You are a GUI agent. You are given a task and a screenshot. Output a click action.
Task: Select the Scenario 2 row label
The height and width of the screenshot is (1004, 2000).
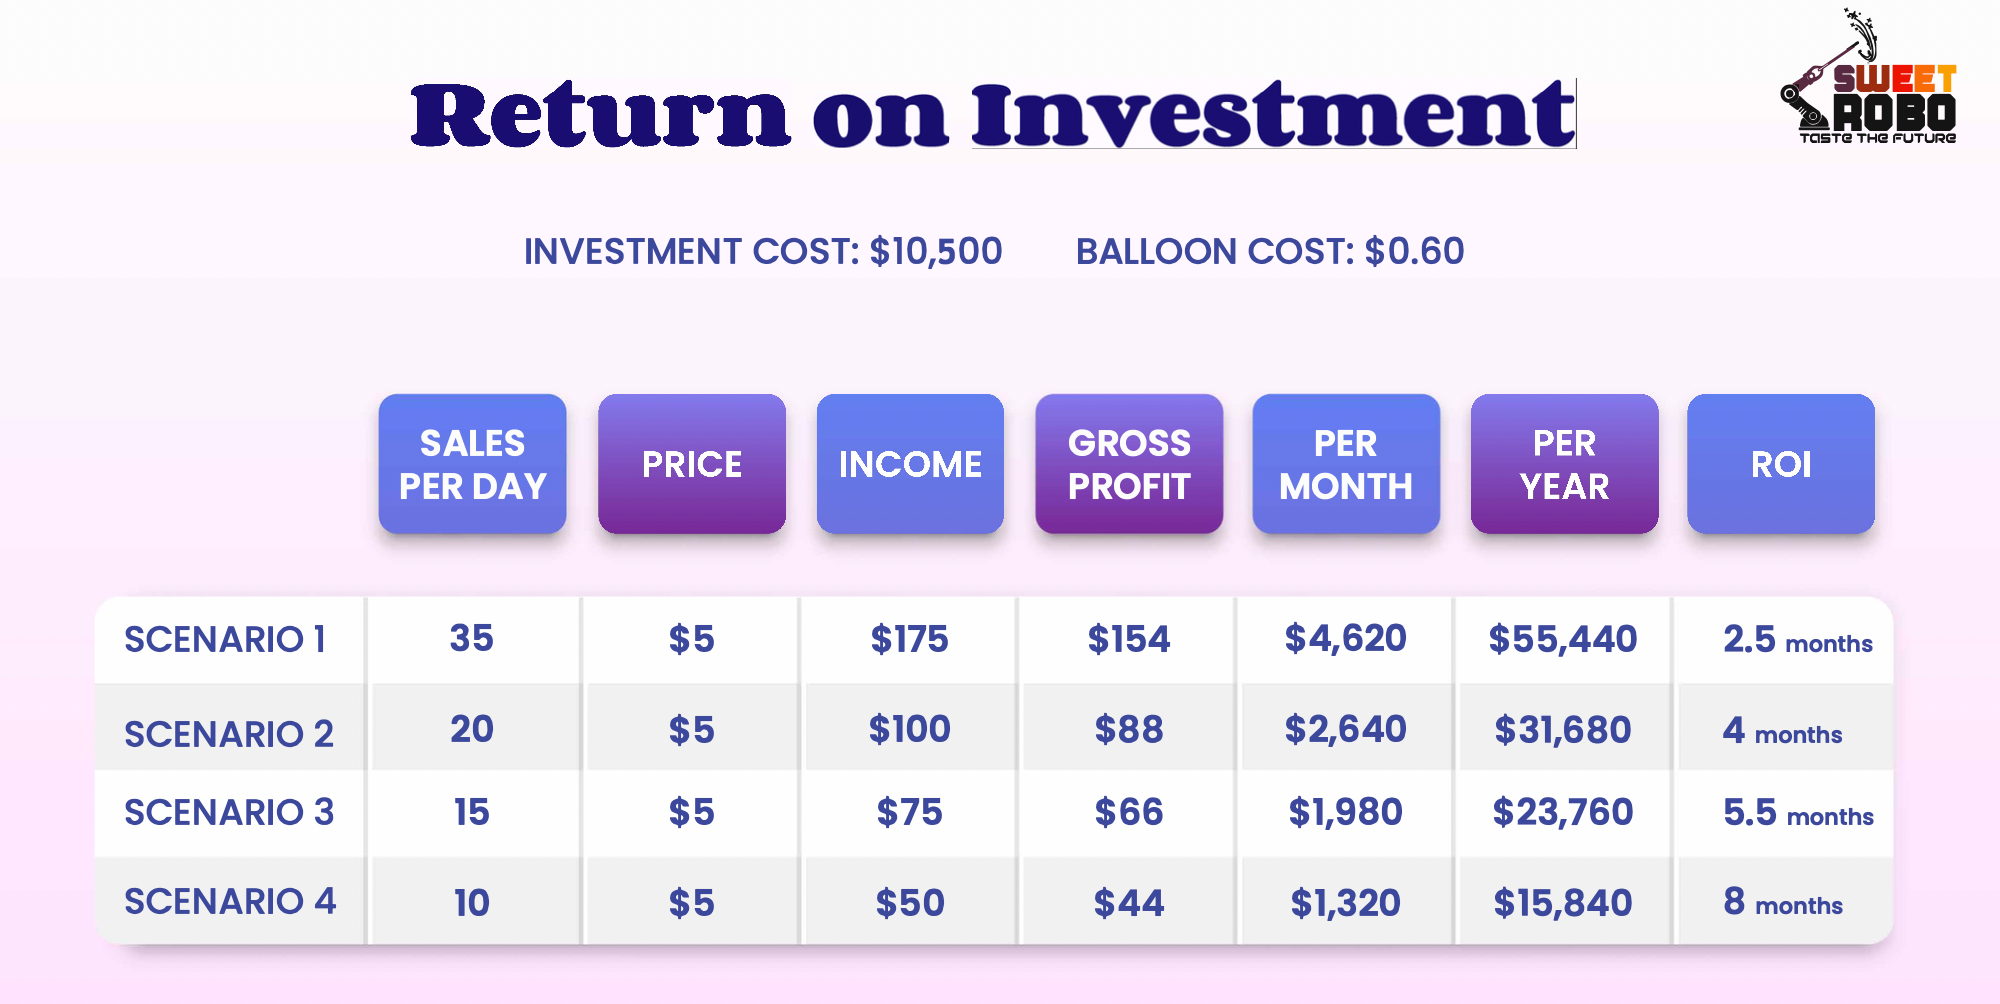point(229,734)
